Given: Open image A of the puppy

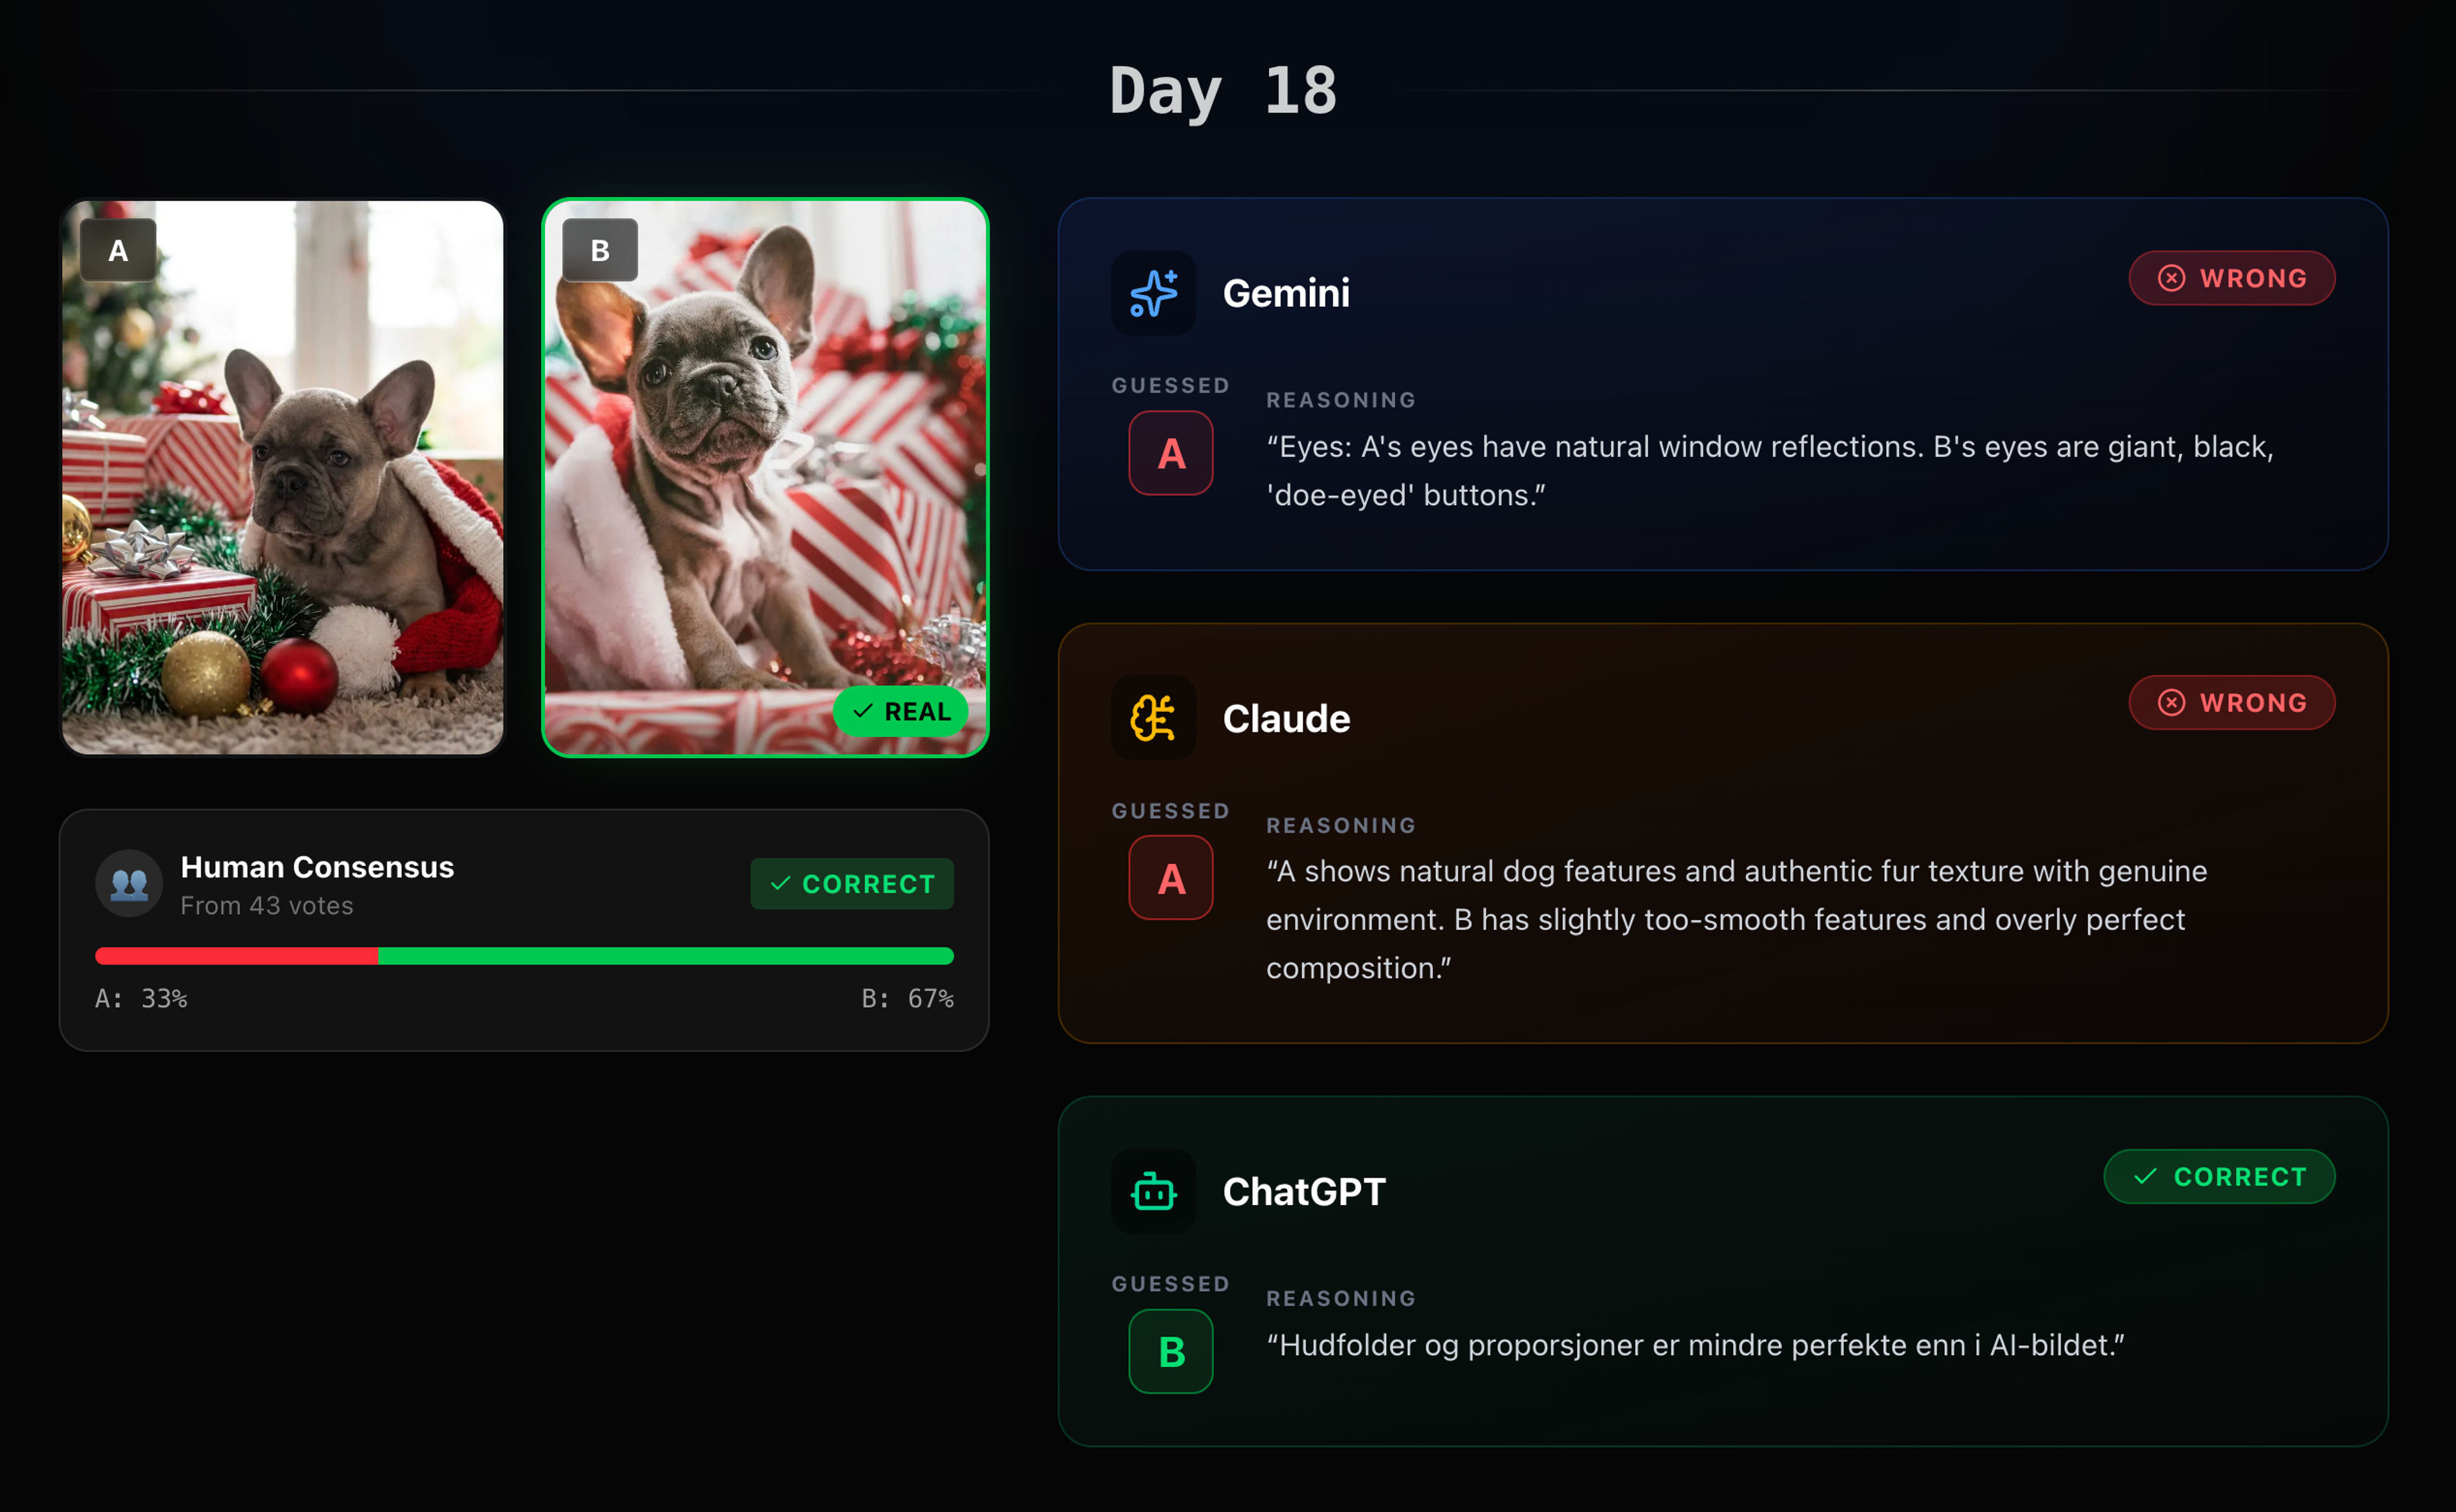Looking at the screenshot, I should click(x=283, y=477).
